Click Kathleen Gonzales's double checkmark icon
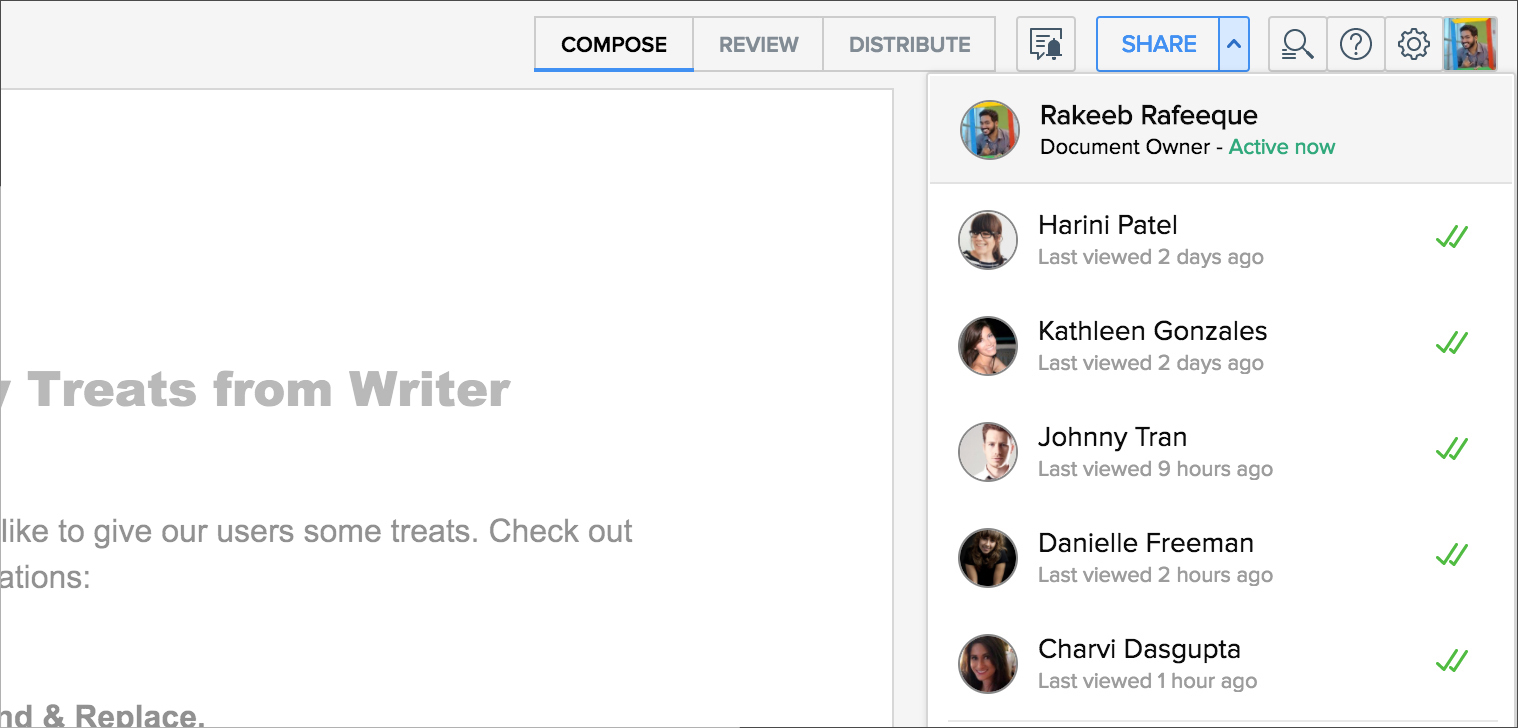 click(1451, 344)
